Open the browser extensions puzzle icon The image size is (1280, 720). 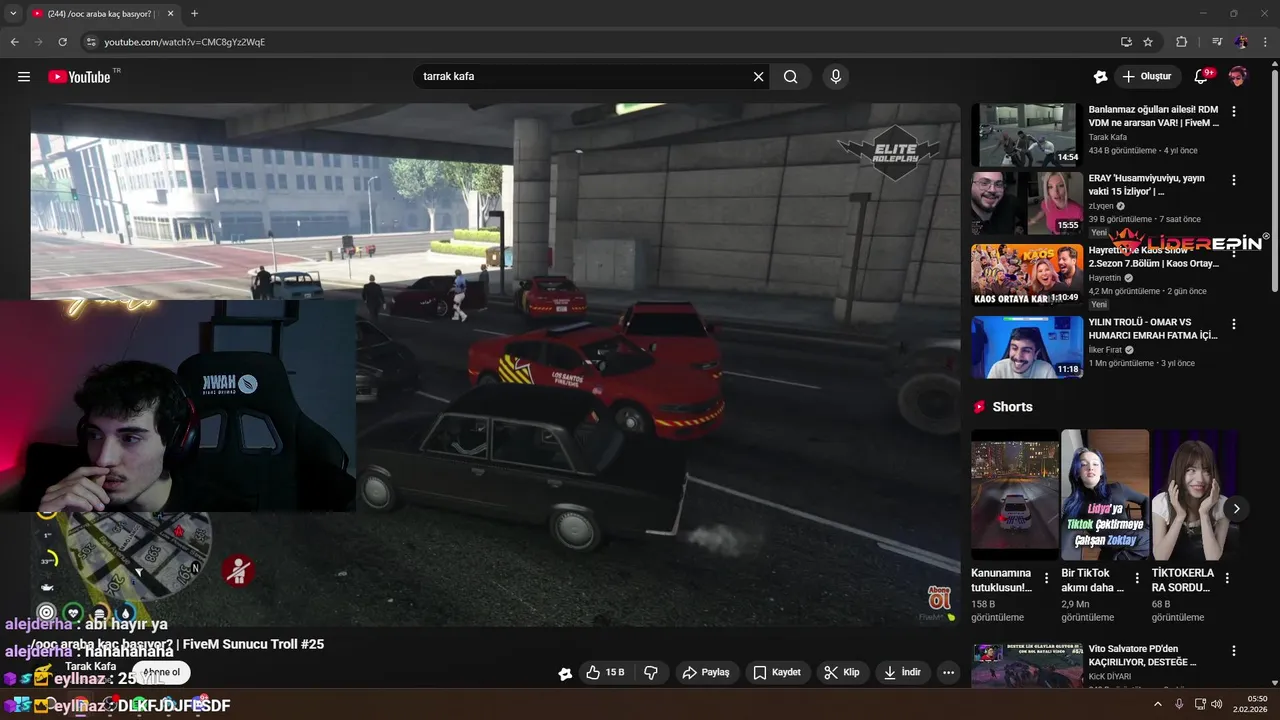pyautogui.click(x=1182, y=42)
